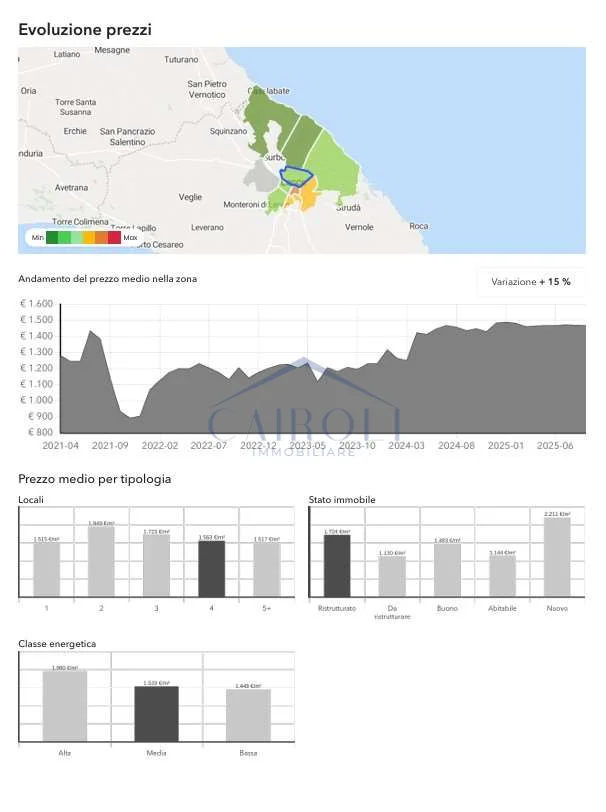Click the blue-outlined zone on the map

(296, 176)
